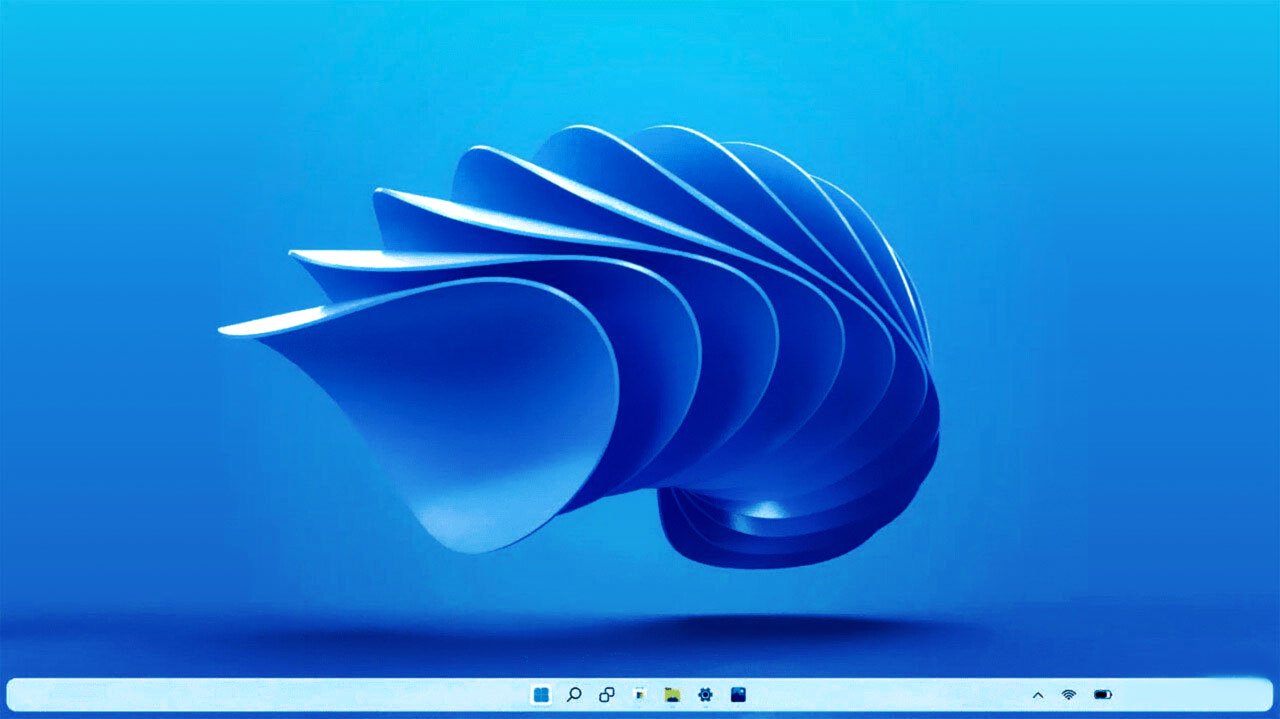Viewport: 1280px width, 719px height.
Task: Click the battery icon in the system tray
Action: (x=1102, y=694)
